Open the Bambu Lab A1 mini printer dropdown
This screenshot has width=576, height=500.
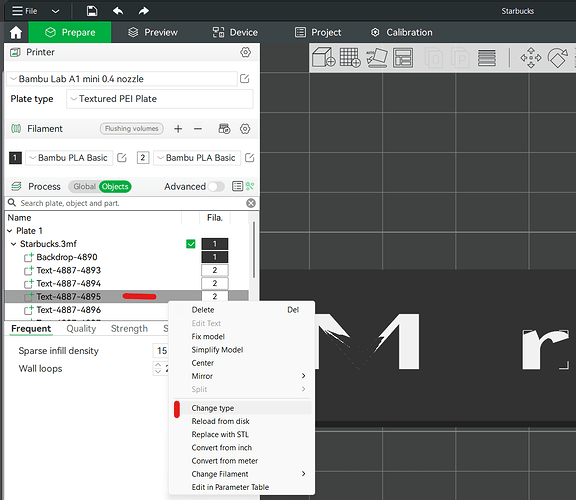pyautogui.click(x=122, y=79)
